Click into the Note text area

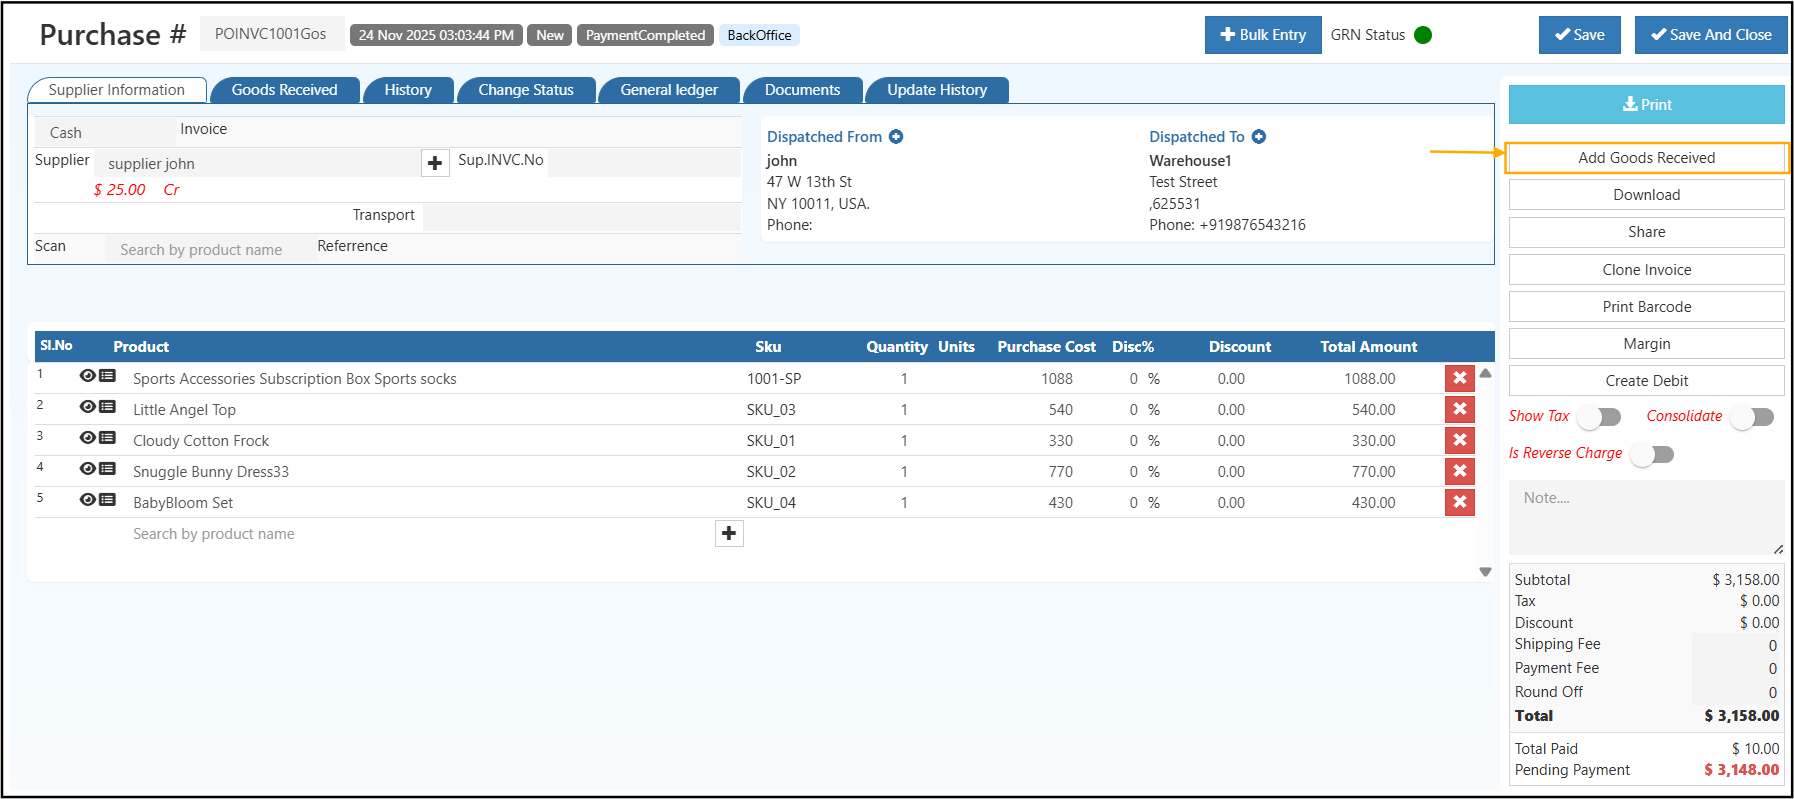click(x=1645, y=517)
